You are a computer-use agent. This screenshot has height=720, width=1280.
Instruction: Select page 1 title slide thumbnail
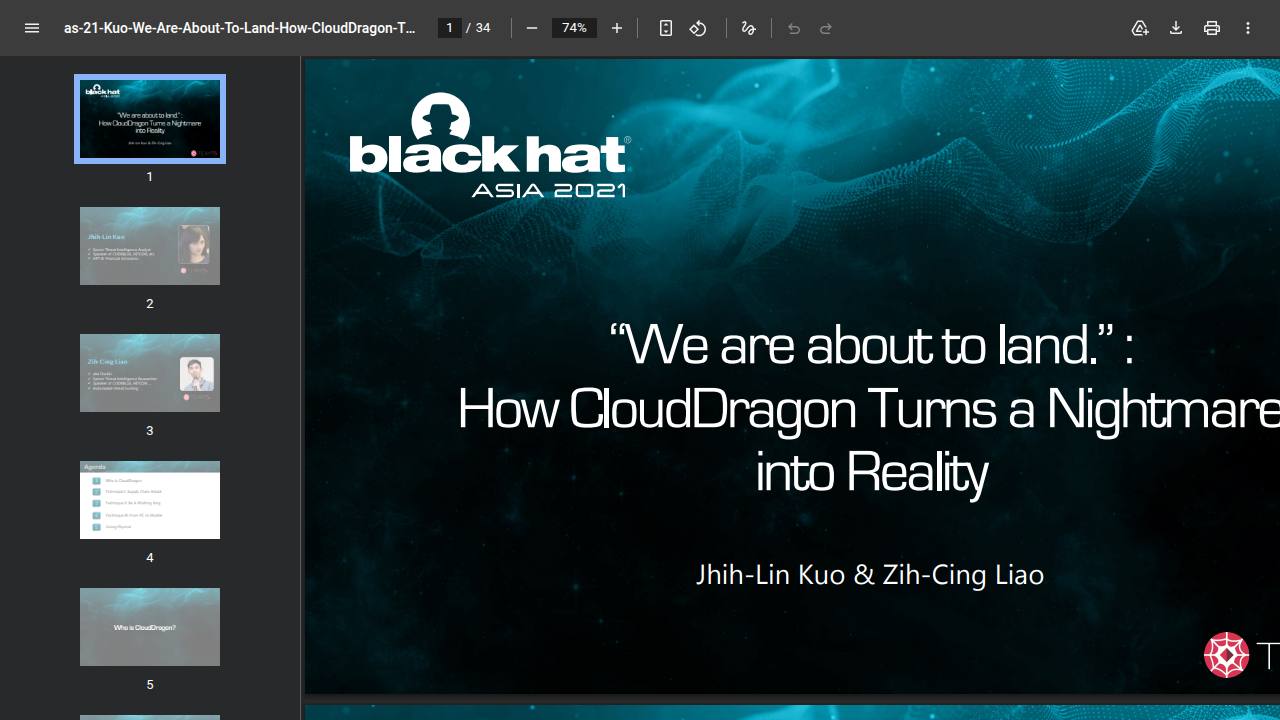(x=150, y=119)
